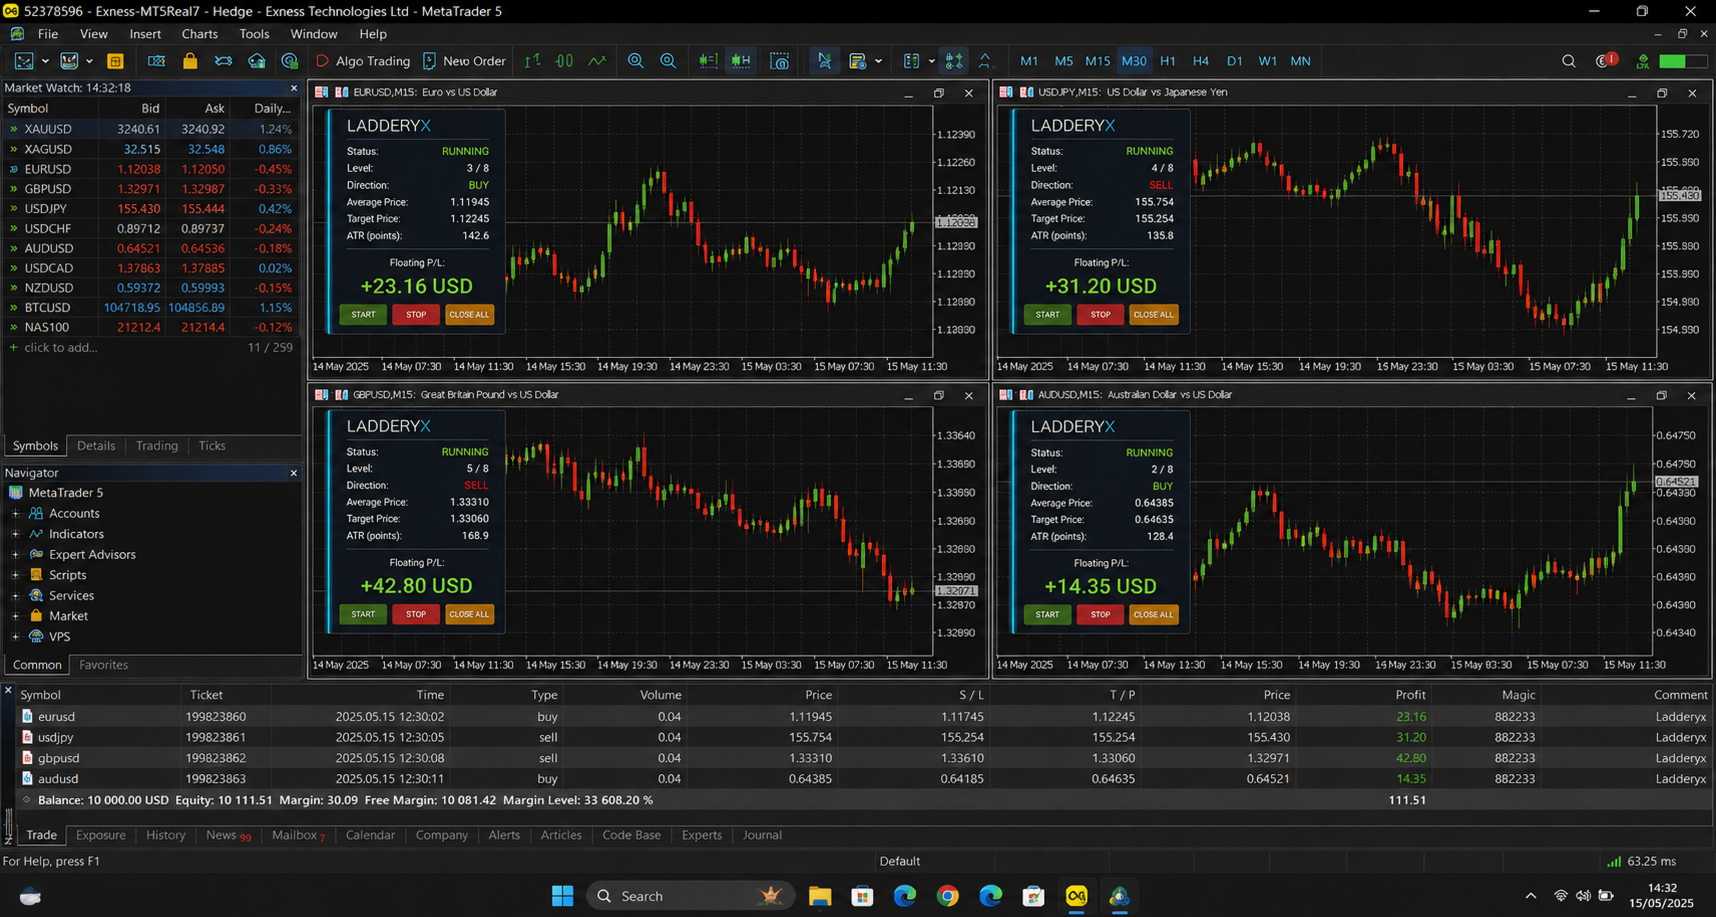Switch to the History tab
Image resolution: width=1716 pixels, height=917 pixels.
pyautogui.click(x=166, y=835)
